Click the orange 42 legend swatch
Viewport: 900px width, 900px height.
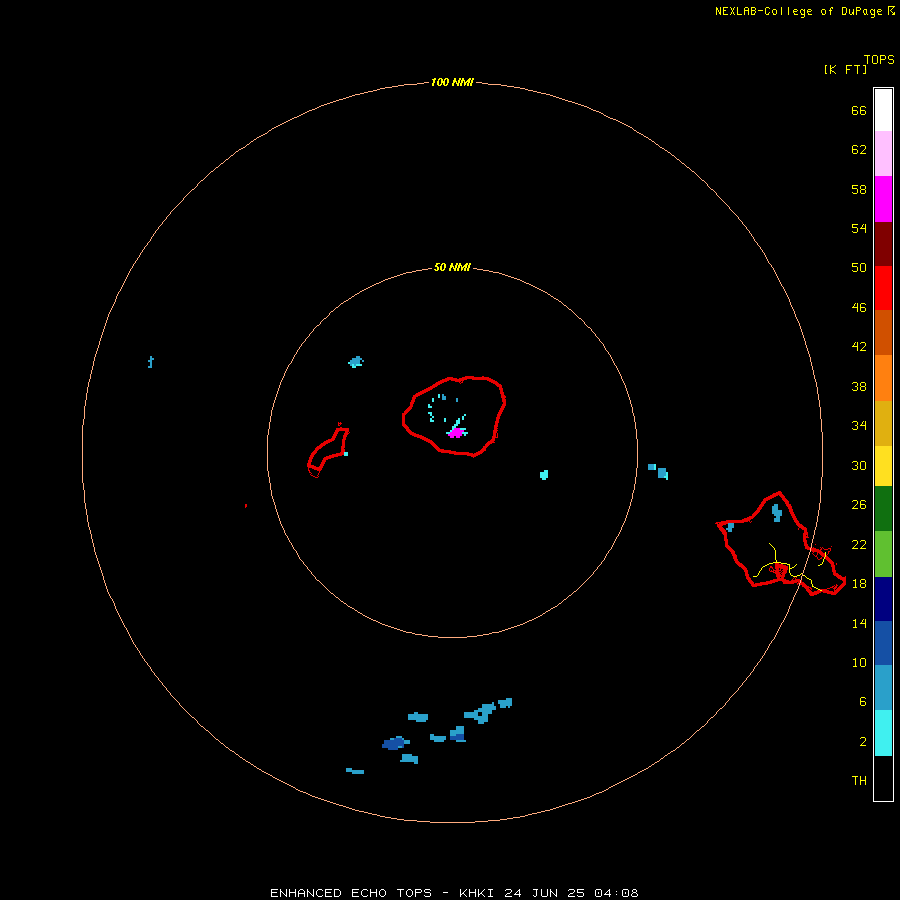coord(883,378)
